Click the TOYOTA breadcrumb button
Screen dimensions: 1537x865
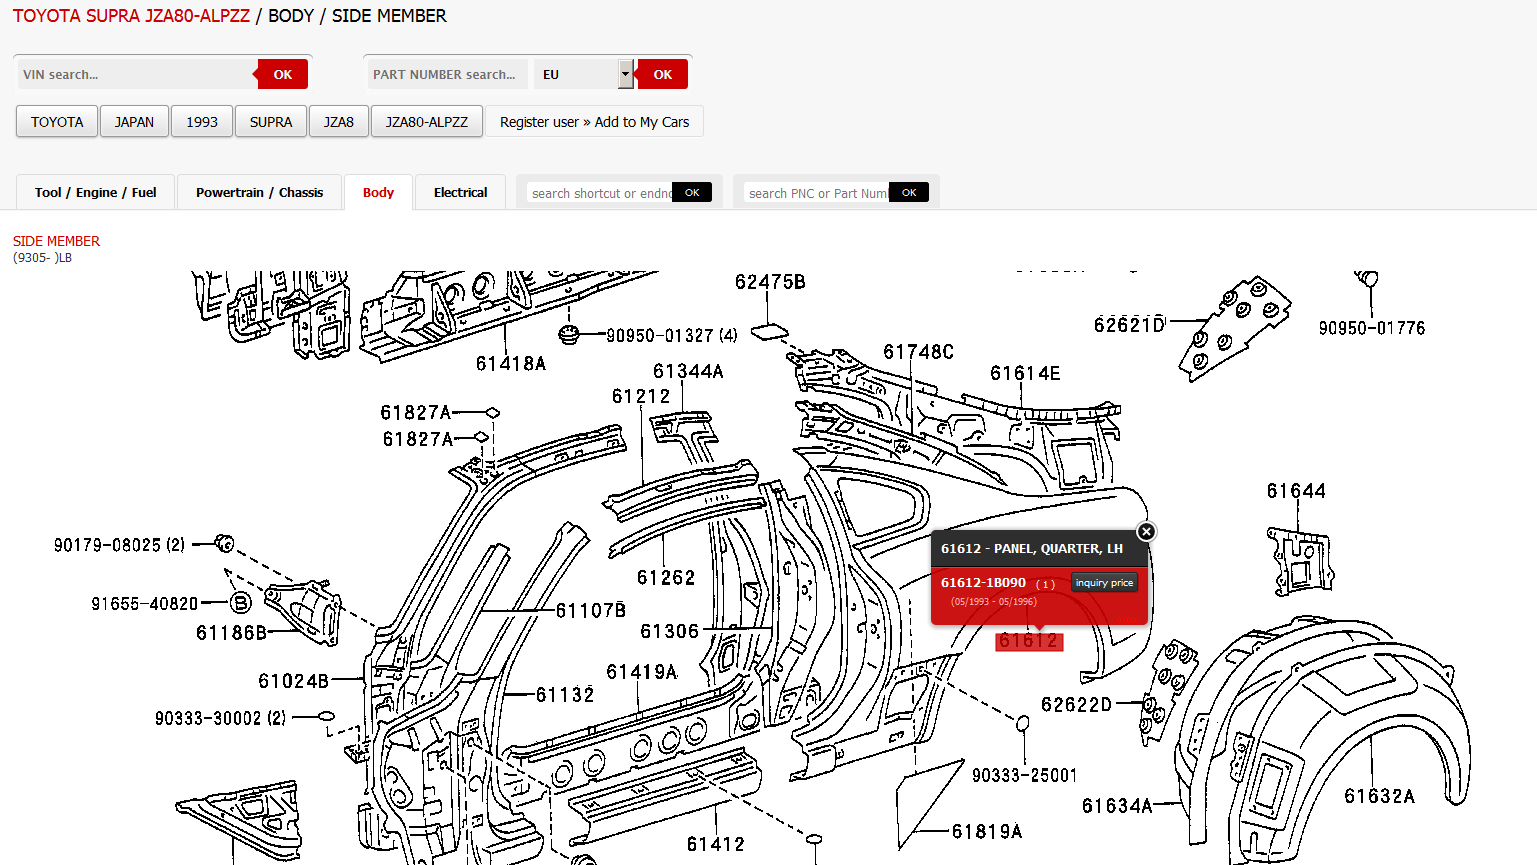(x=57, y=122)
